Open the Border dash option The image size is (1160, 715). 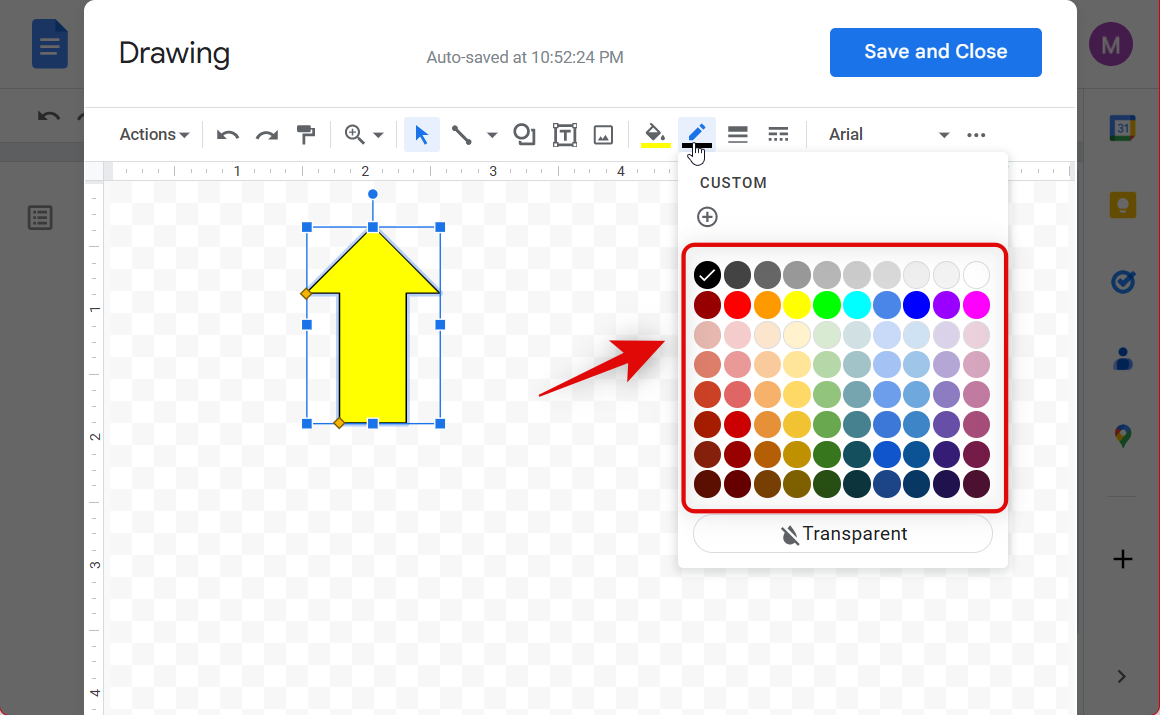[778, 134]
